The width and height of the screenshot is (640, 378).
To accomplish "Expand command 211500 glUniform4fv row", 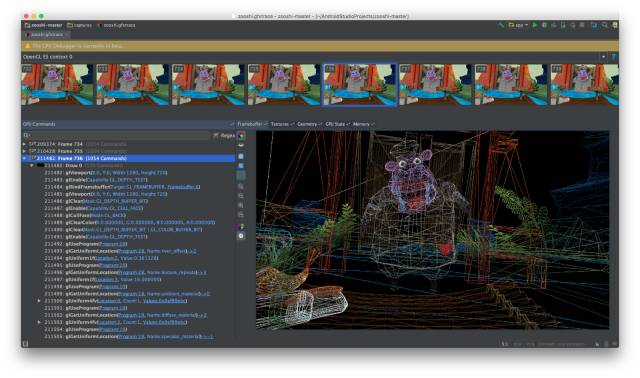I will pos(39,301).
